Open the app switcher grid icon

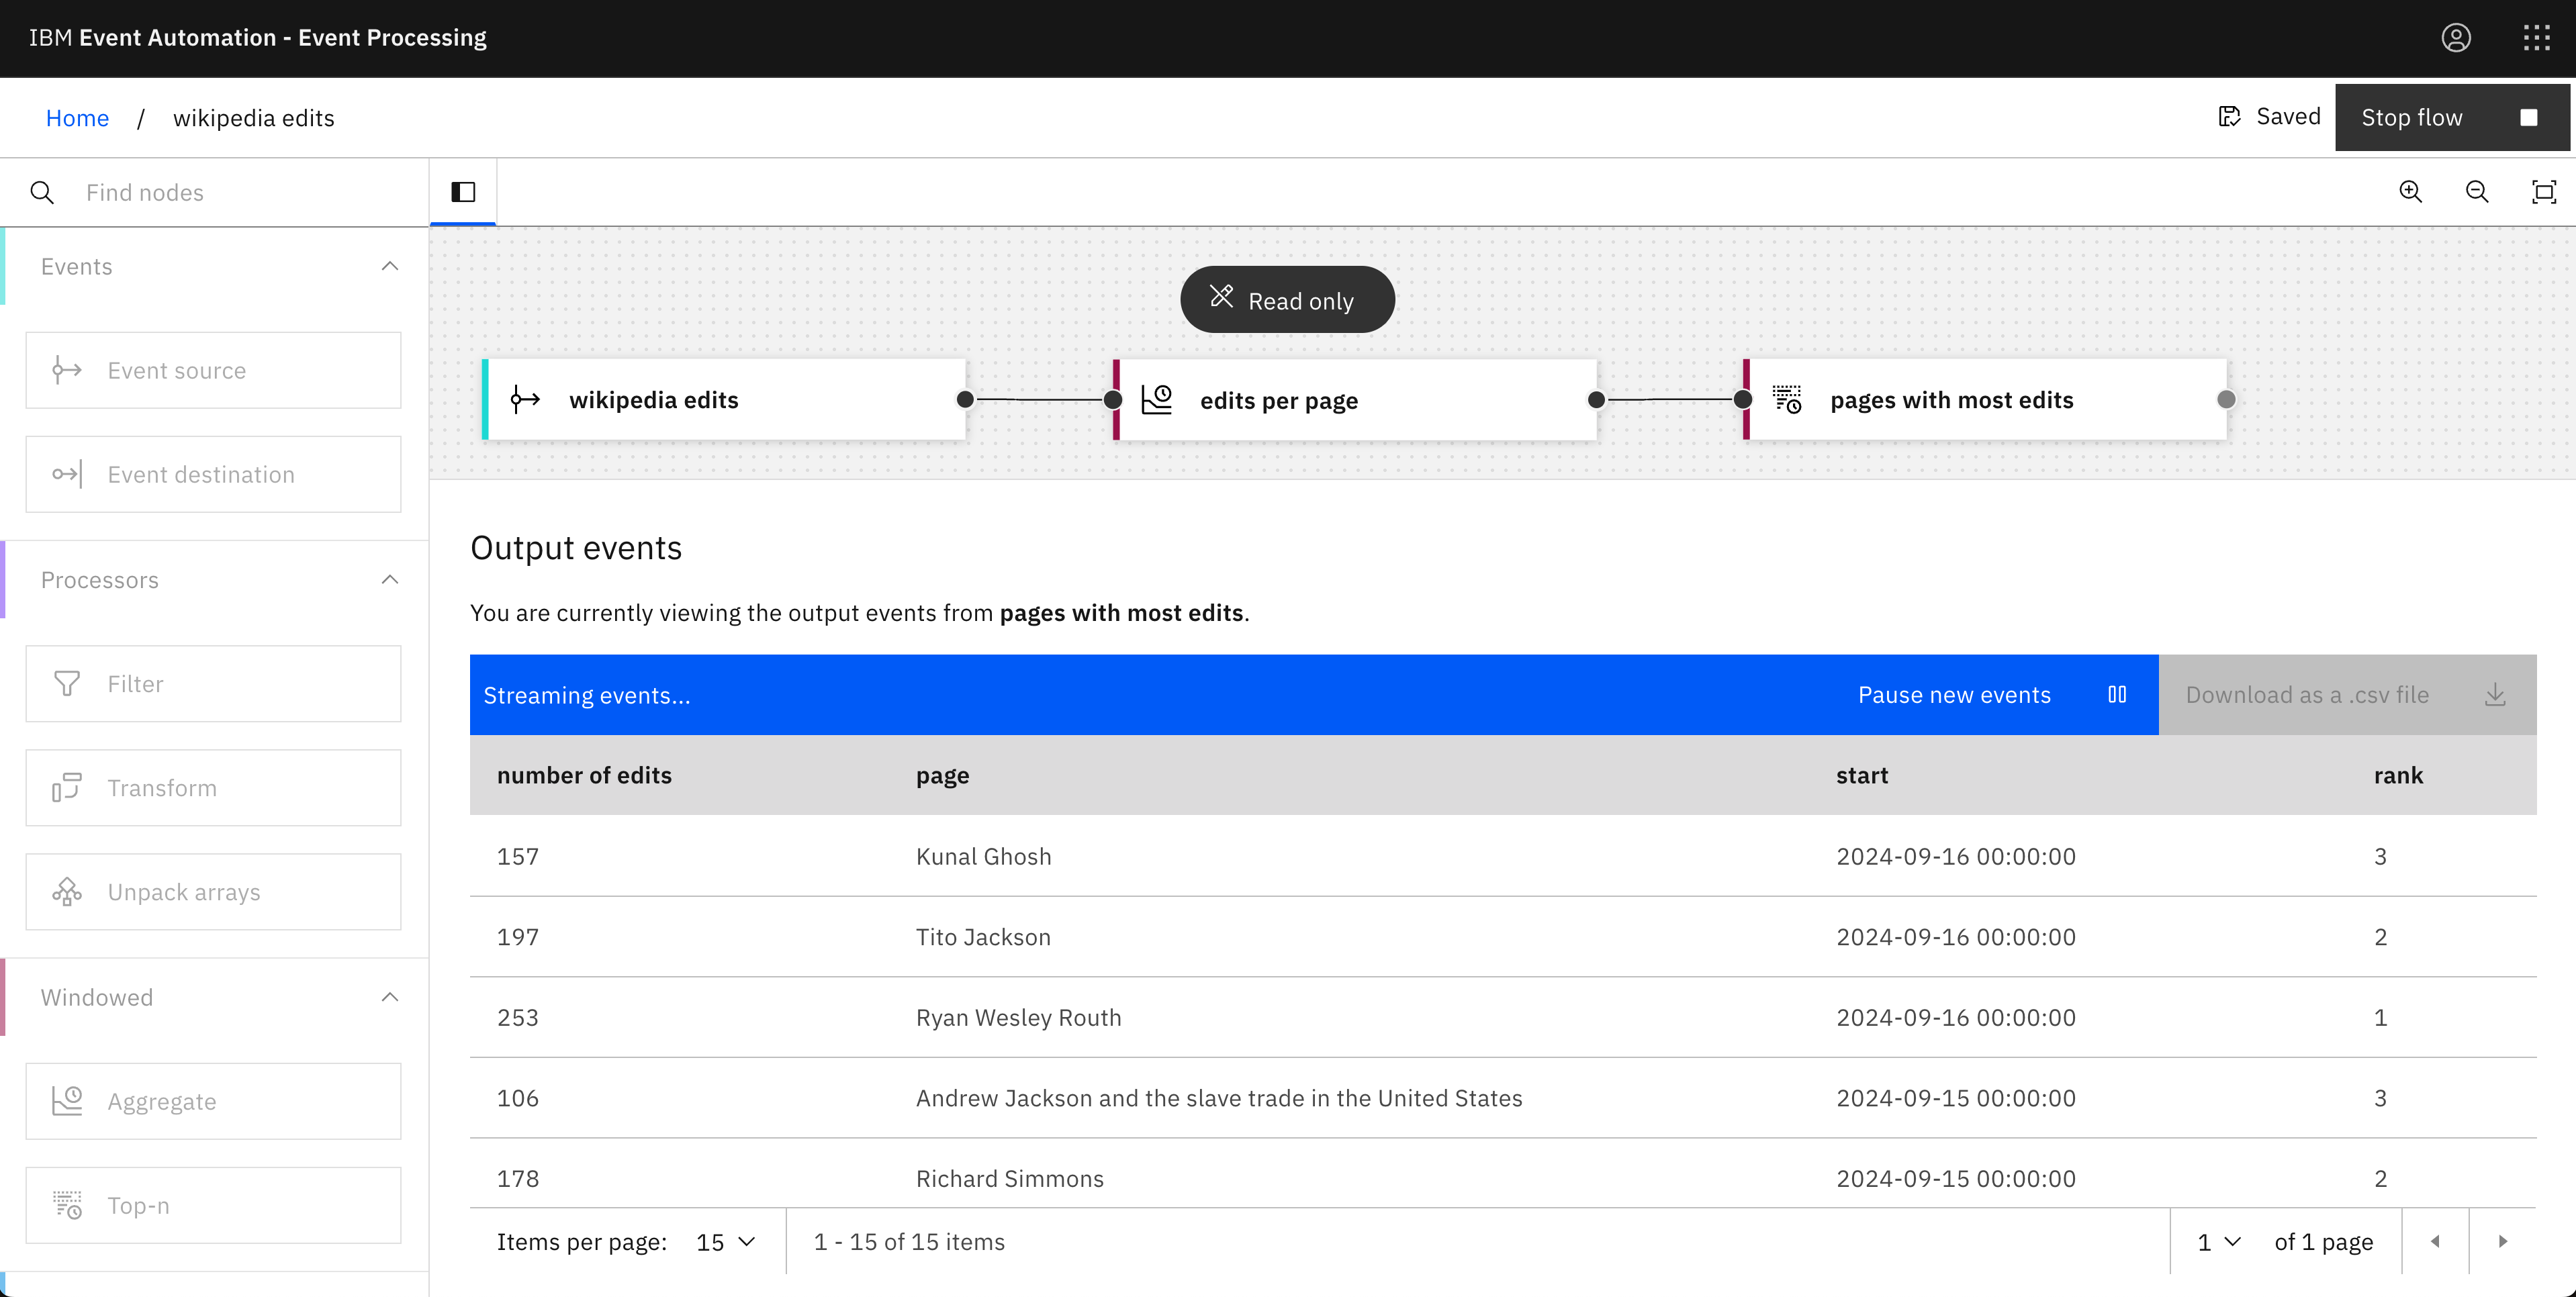pos(2536,38)
